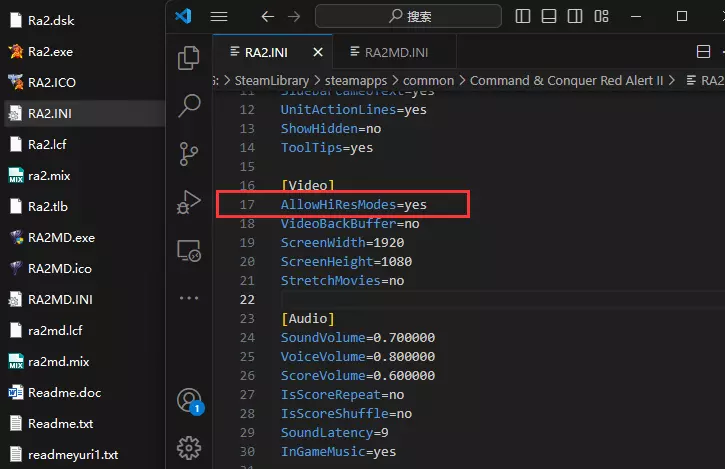Place cursor on IsScoreShuffle=no line
The image size is (725, 469).
346,413
